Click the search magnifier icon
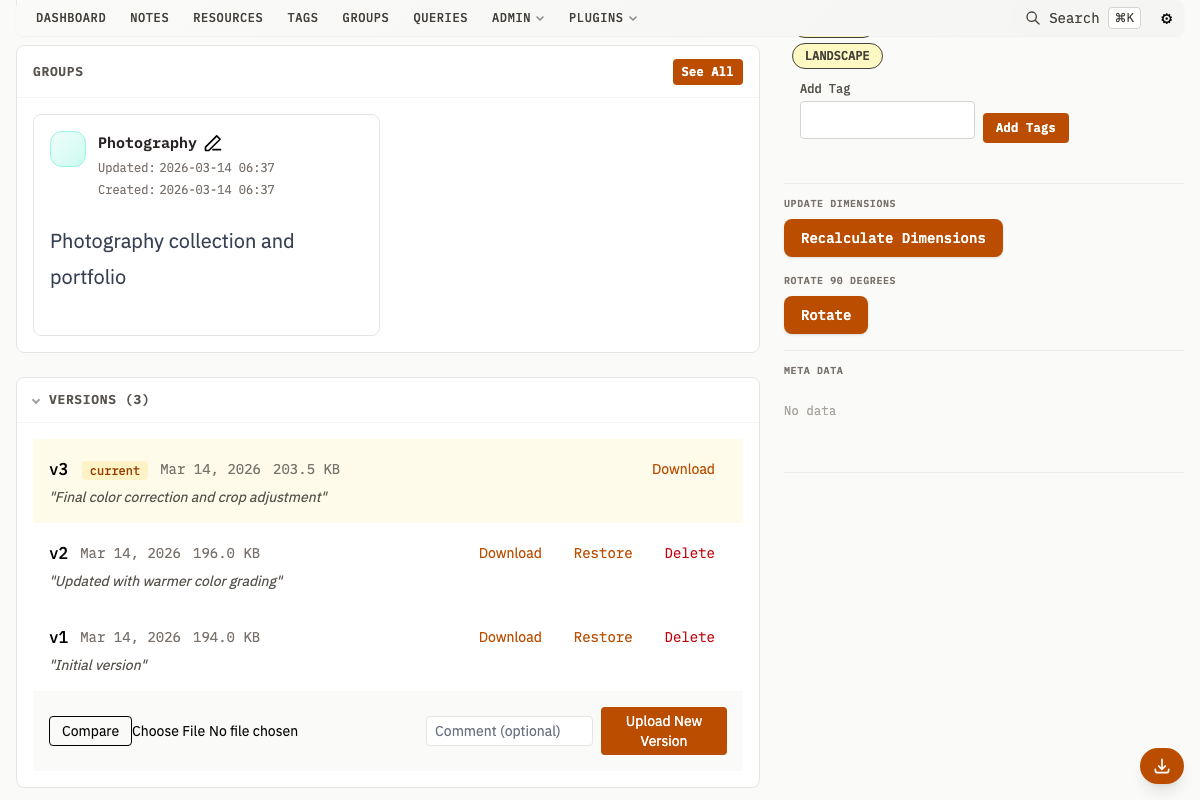The image size is (1200, 800). pyautogui.click(x=1033, y=18)
